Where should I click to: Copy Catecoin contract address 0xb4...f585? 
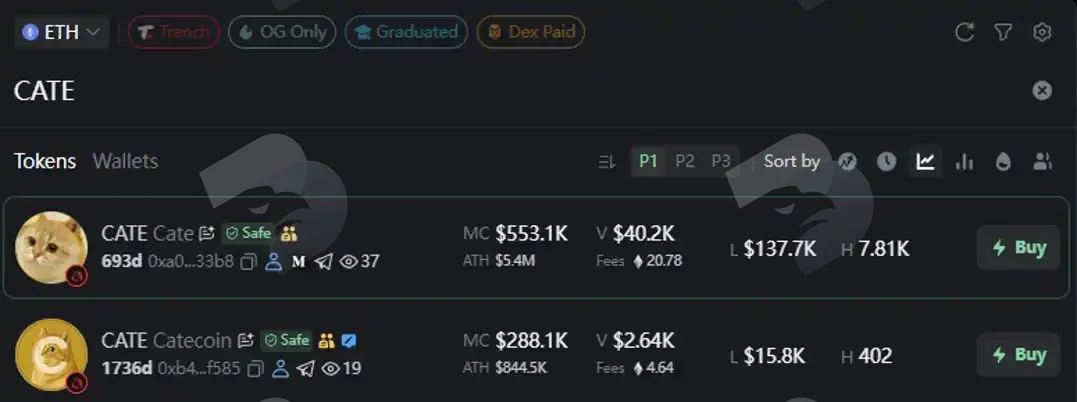pyautogui.click(x=254, y=369)
